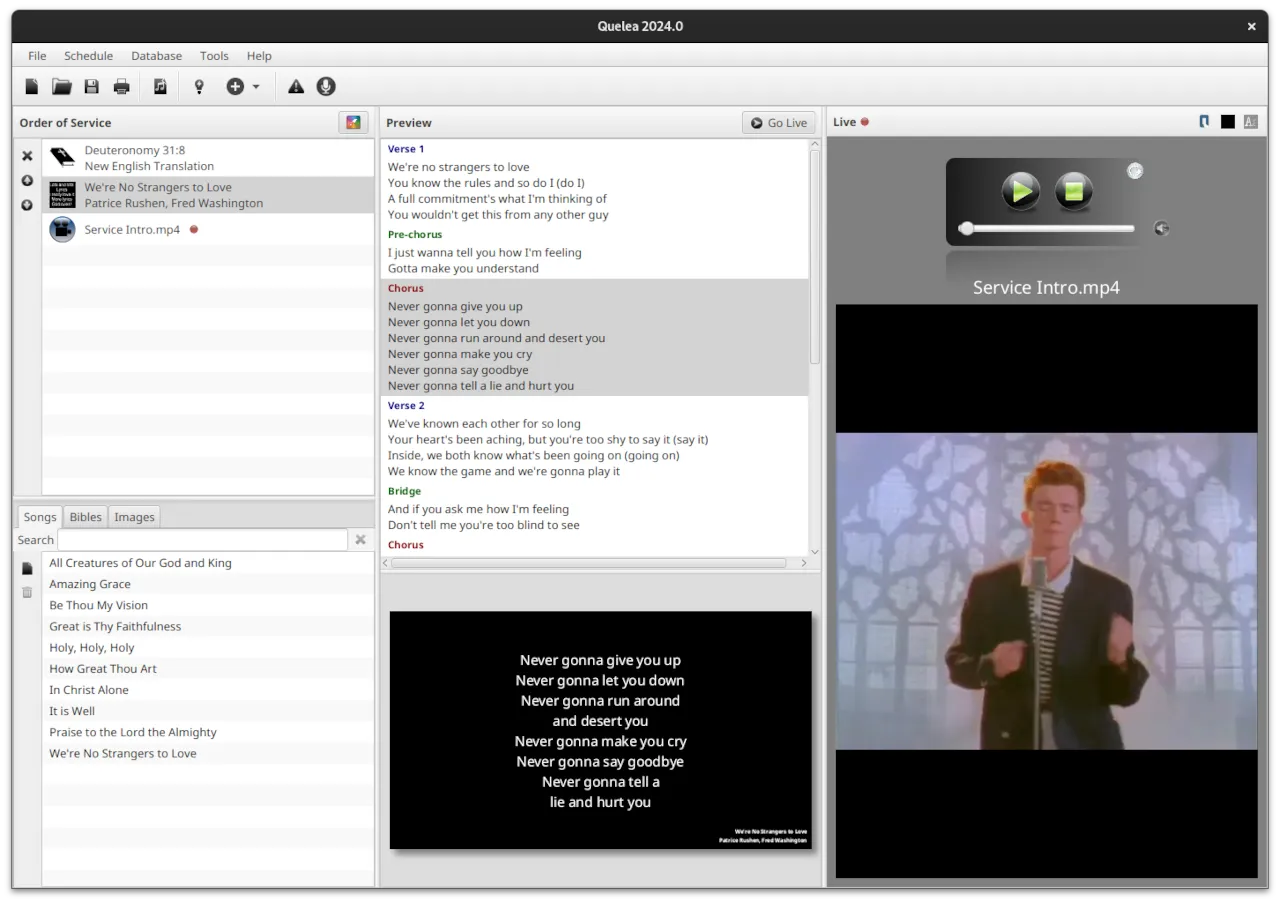Click the new song music-note icon
This screenshot has width=1280, height=903.
point(160,87)
